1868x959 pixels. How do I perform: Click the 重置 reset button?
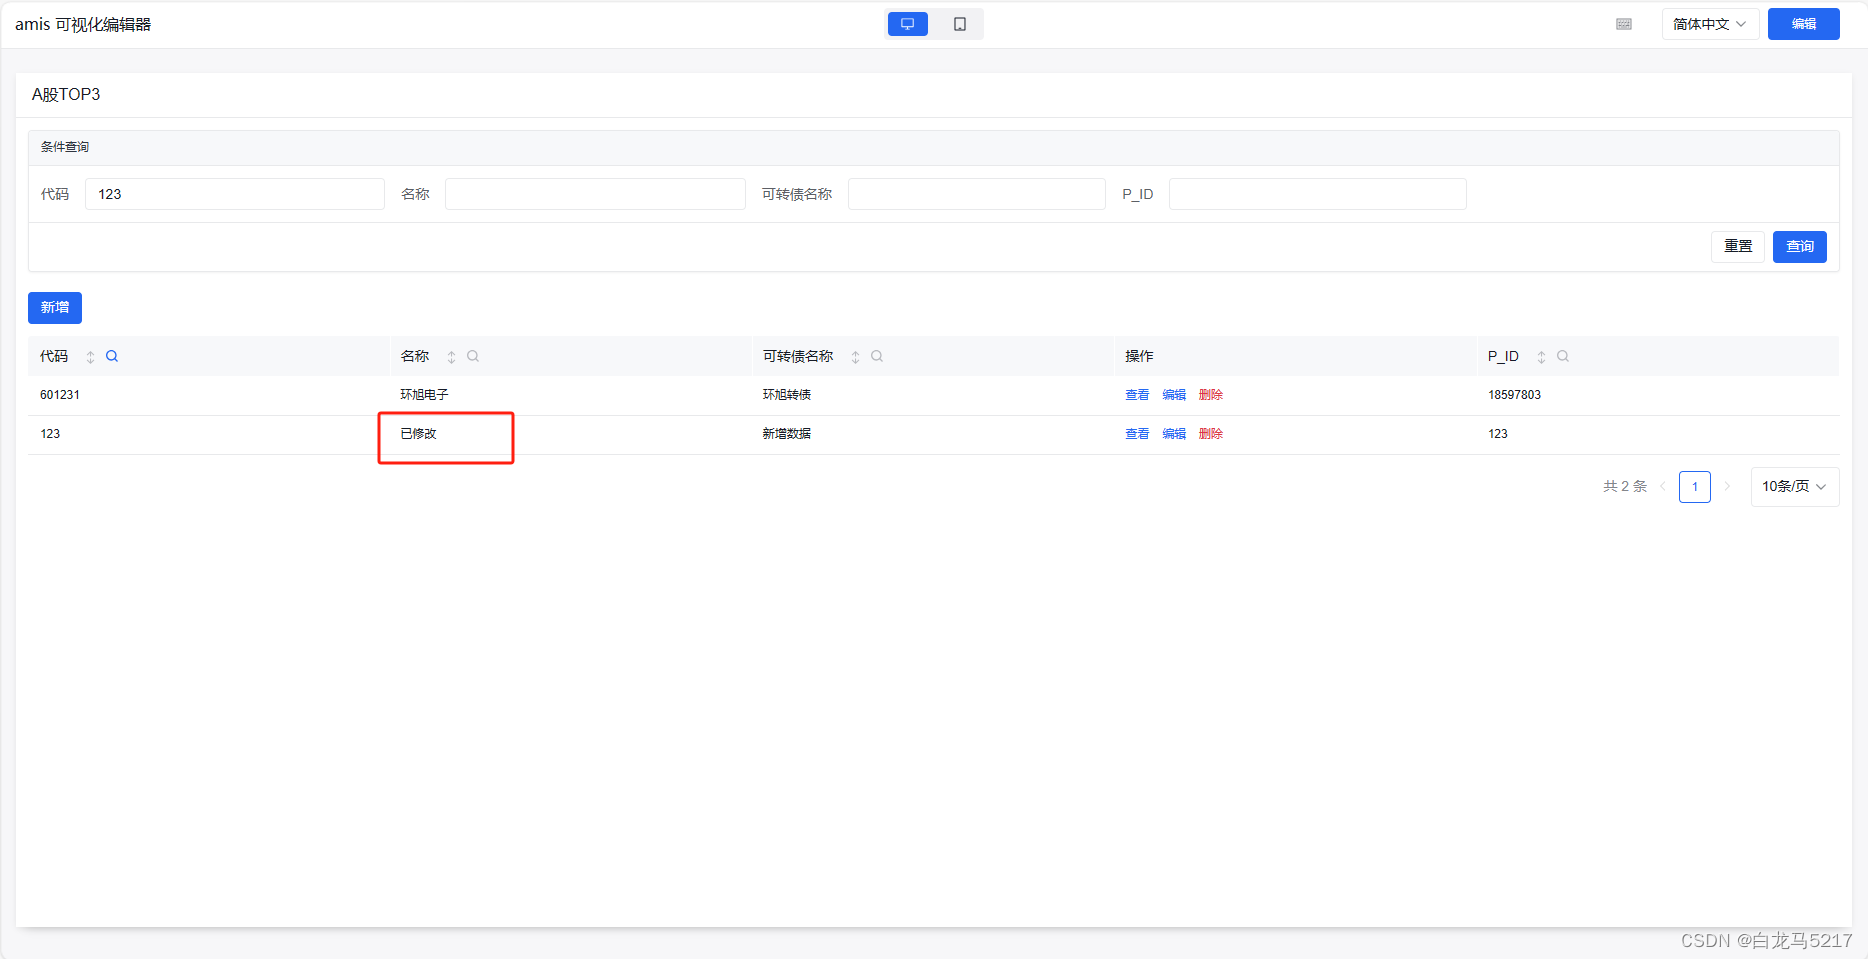click(x=1738, y=246)
